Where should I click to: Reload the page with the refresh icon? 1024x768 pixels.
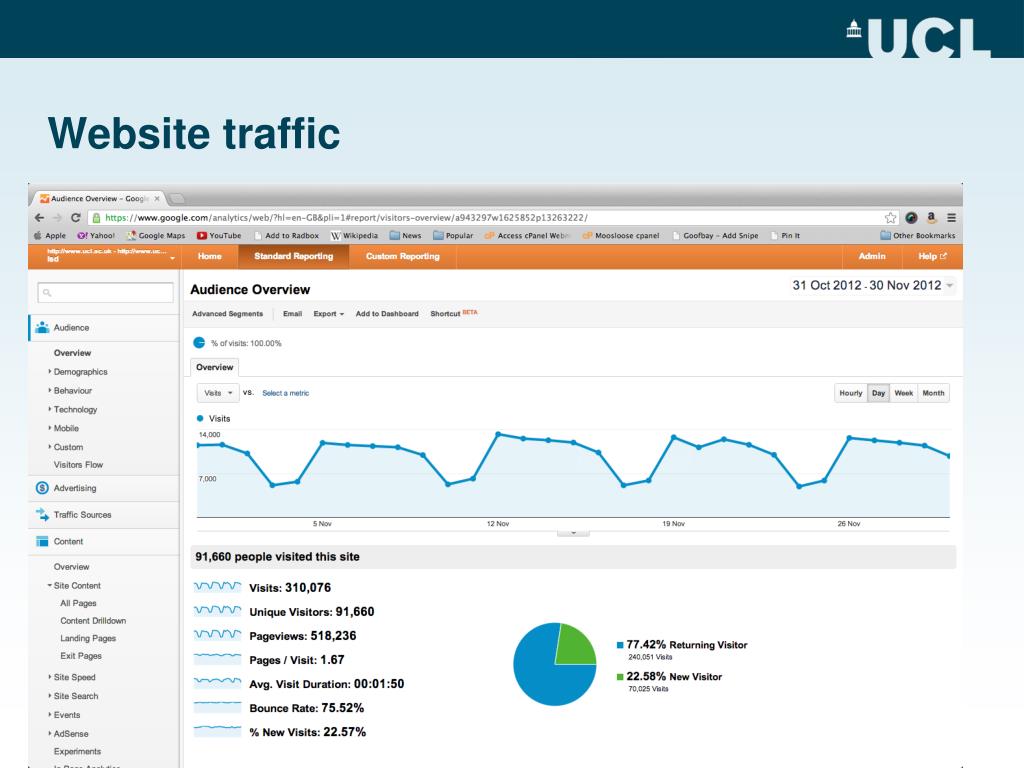pyautogui.click(x=75, y=217)
